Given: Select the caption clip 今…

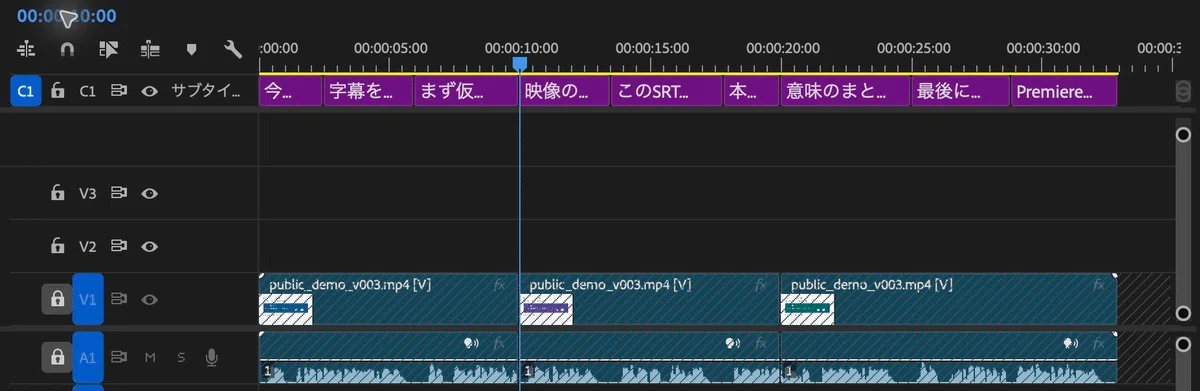Looking at the screenshot, I should (290, 91).
